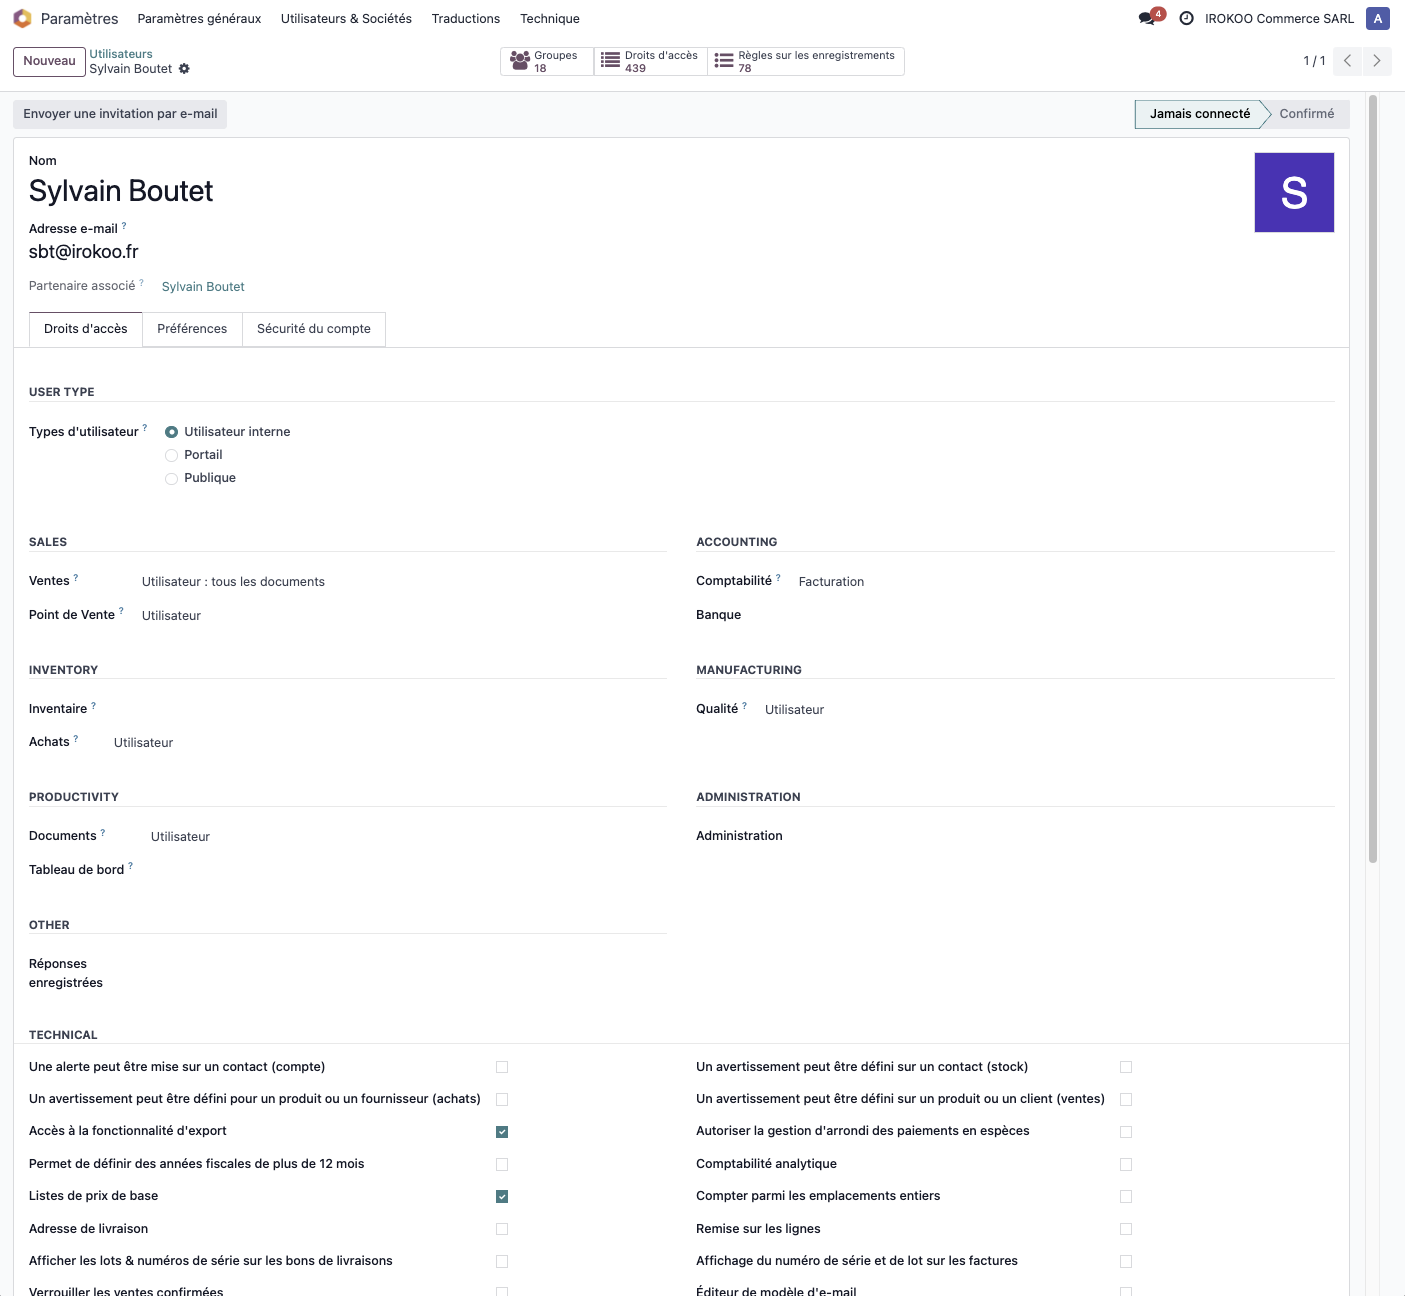The image size is (1405, 1296).
Task: Click the user avatar image 'S'
Action: click(x=1294, y=192)
